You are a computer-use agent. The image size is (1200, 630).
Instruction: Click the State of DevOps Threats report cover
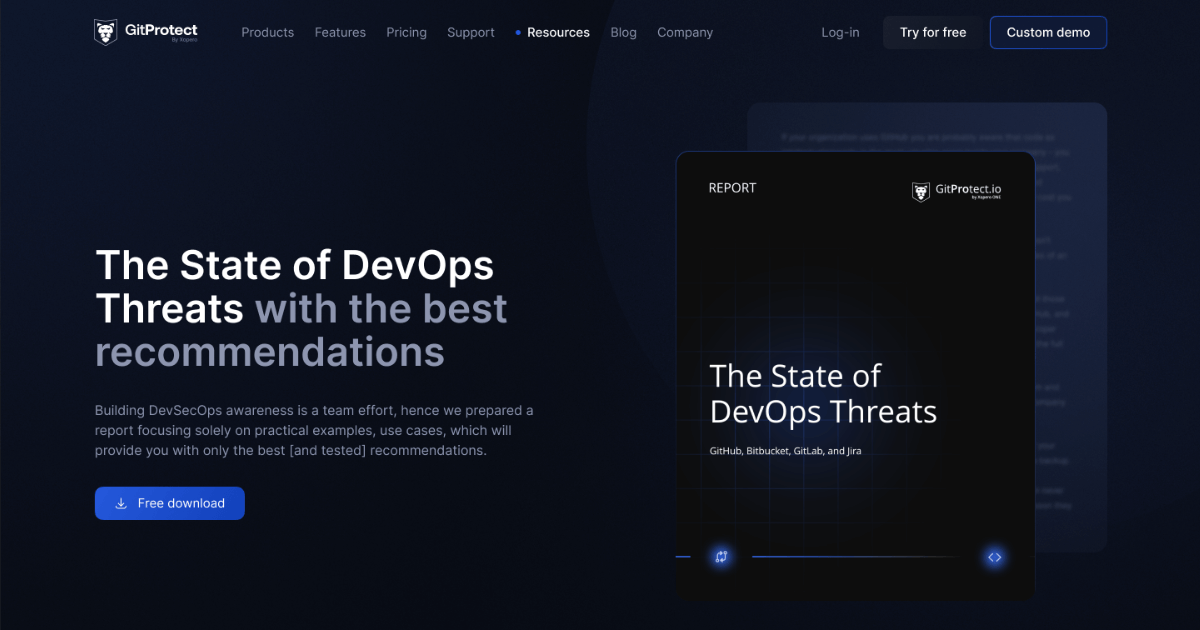pos(855,375)
